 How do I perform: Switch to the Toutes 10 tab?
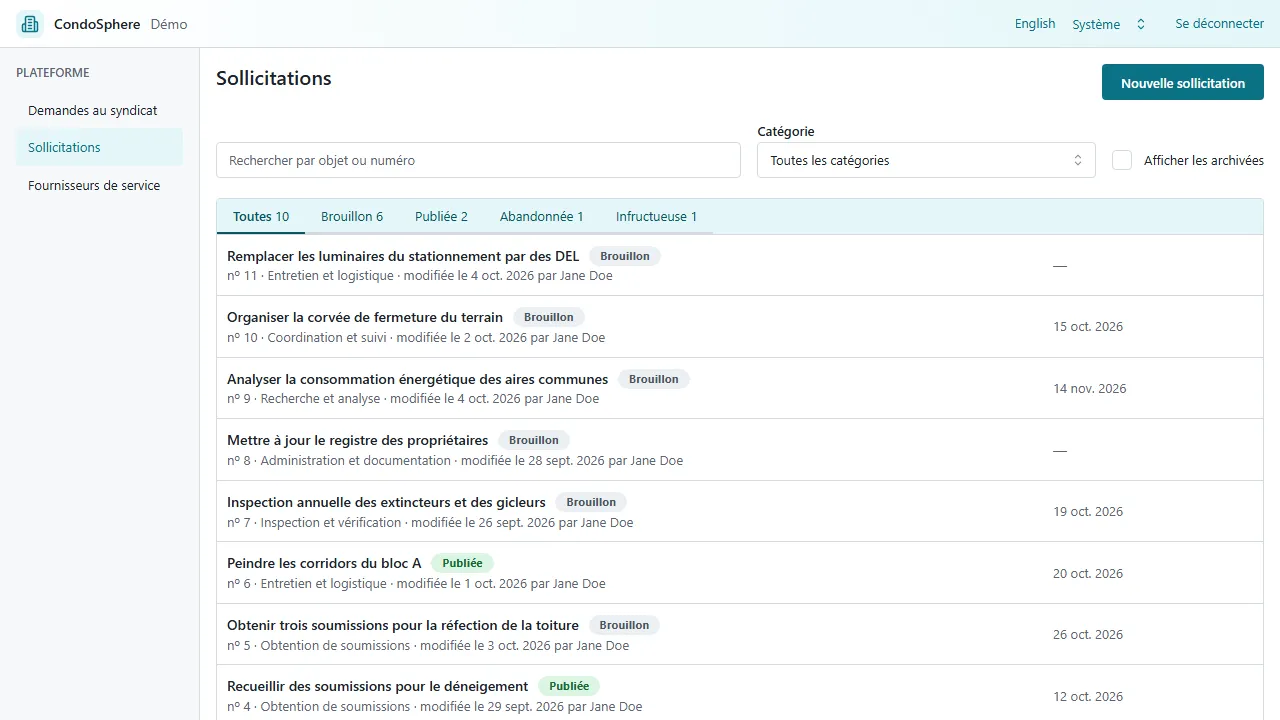click(261, 216)
